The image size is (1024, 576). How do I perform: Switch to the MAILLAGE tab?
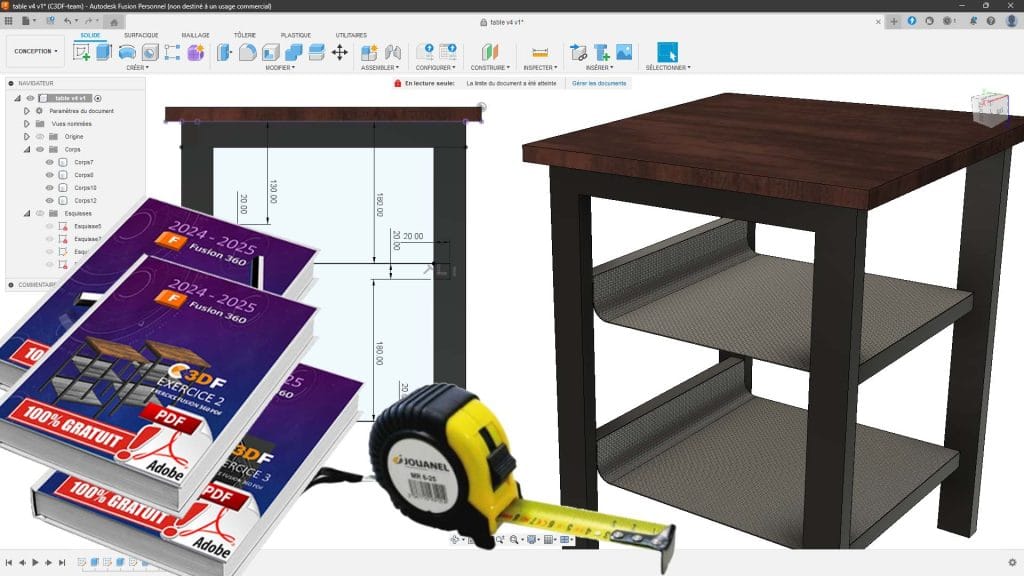(x=195, y=35)
